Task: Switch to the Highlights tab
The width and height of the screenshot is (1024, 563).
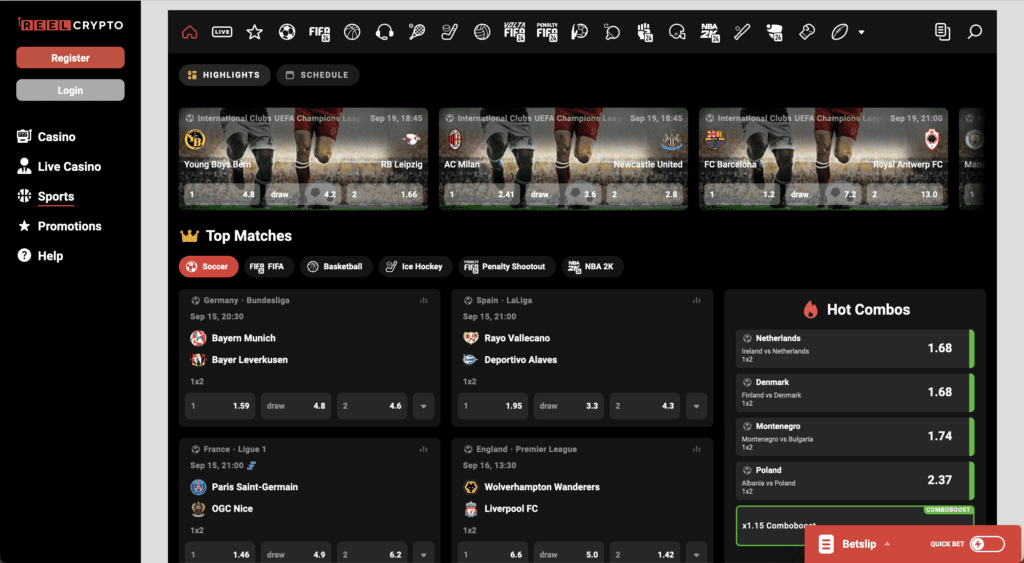Action: [223, 75]
